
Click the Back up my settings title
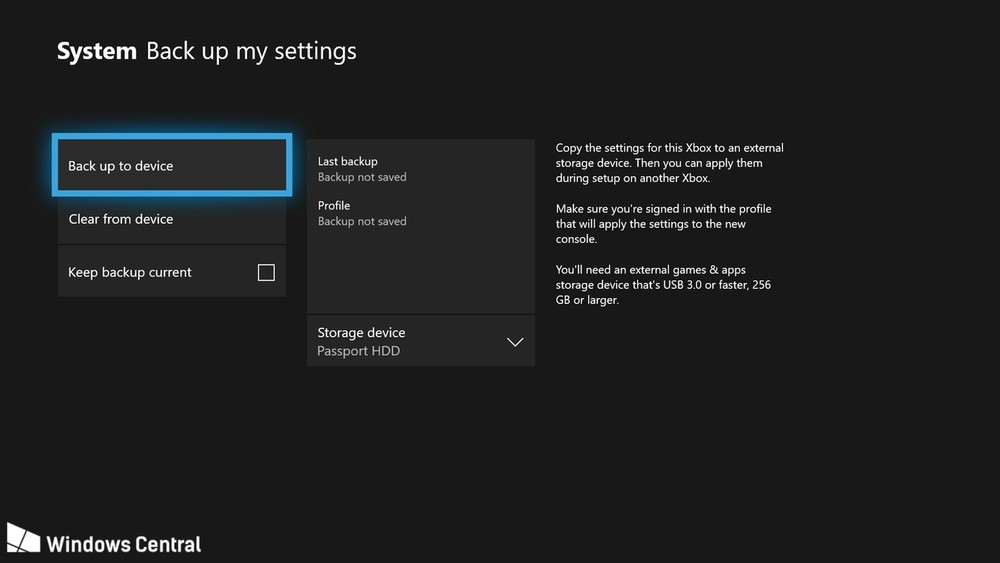[x=251, y=51]
